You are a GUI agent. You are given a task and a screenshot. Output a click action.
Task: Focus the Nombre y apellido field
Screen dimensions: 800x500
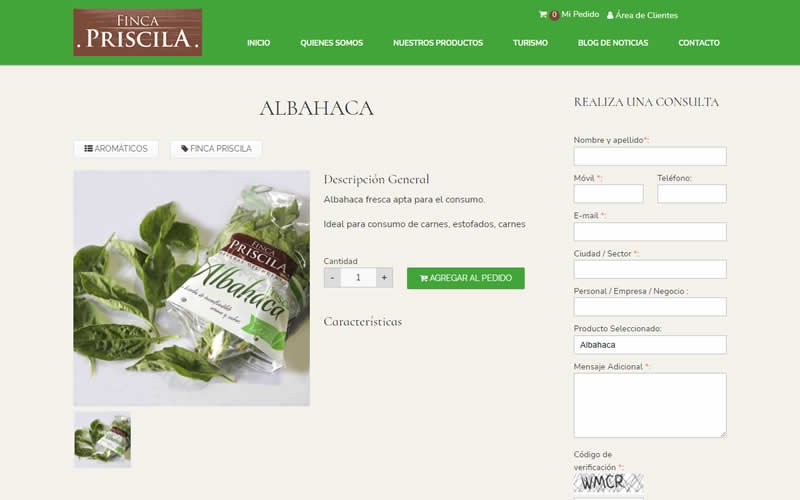coord(650,156)
